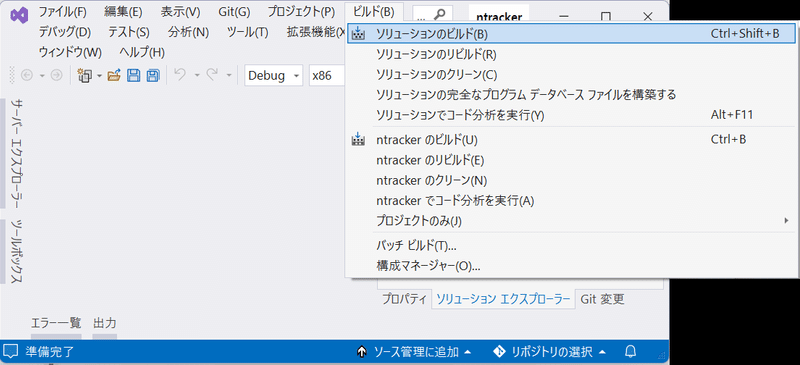Screen dimensions: 800x365
Task: Select build full program database file entry
Action: click(571, 94)
